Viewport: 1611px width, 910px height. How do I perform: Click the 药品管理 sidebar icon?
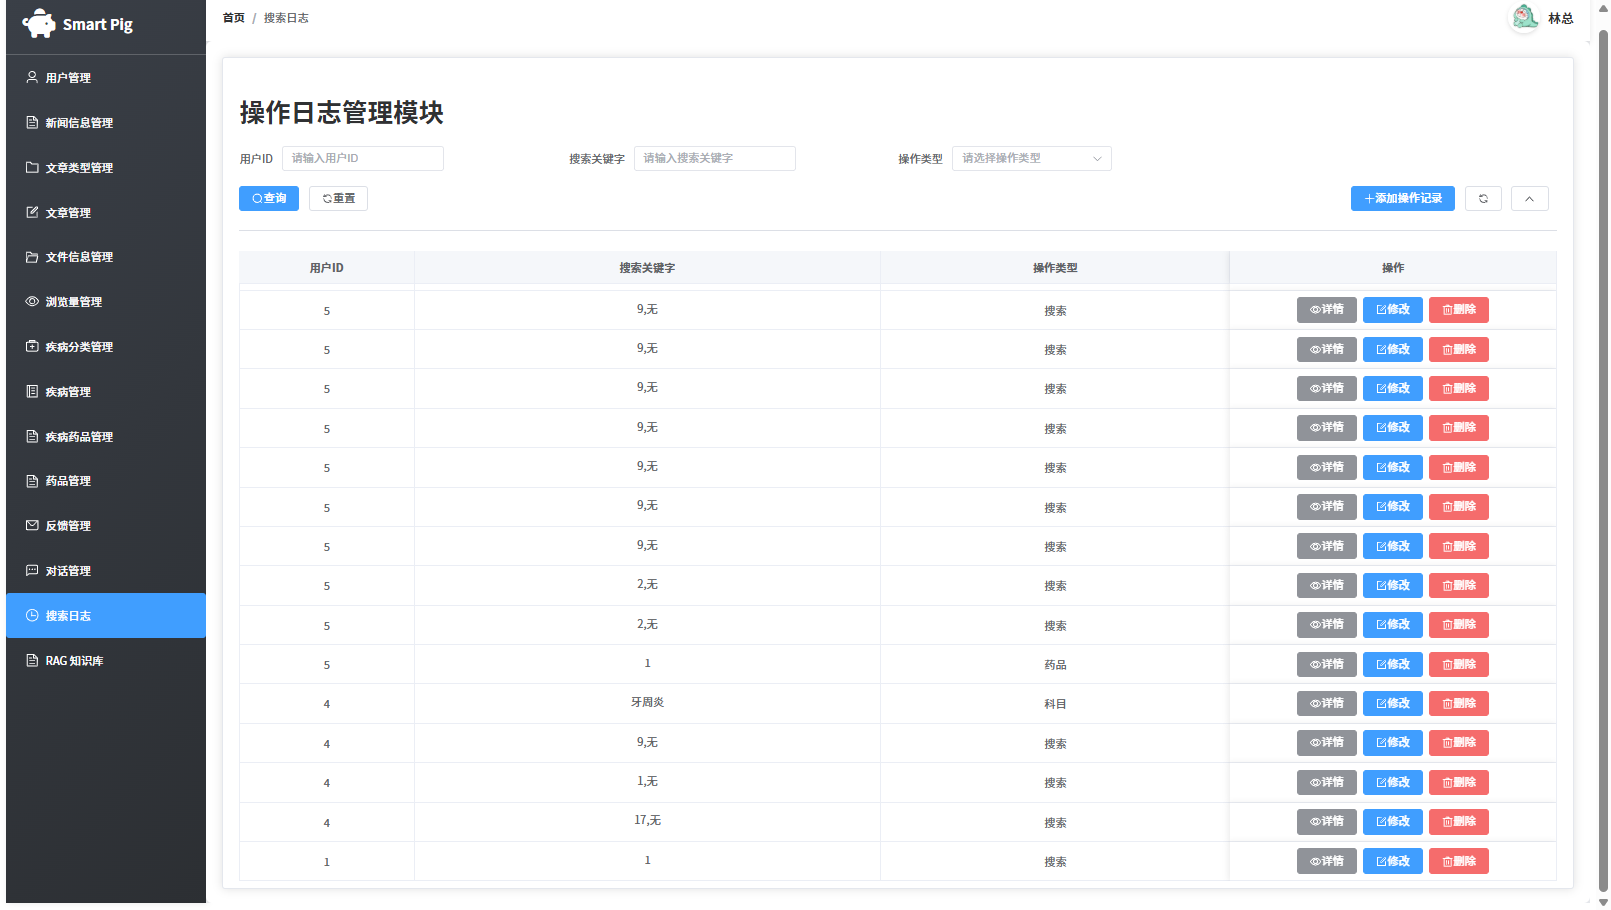pyautogui.click(x=32, y=481)
